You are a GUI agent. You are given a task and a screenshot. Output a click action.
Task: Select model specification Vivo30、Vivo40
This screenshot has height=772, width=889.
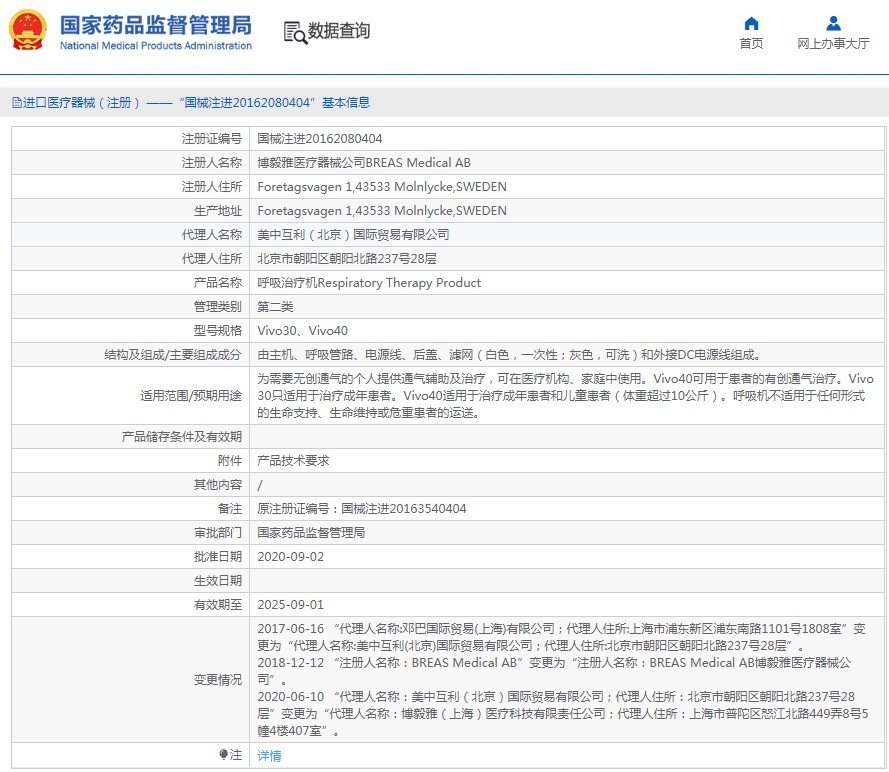[x=303, y=331]
